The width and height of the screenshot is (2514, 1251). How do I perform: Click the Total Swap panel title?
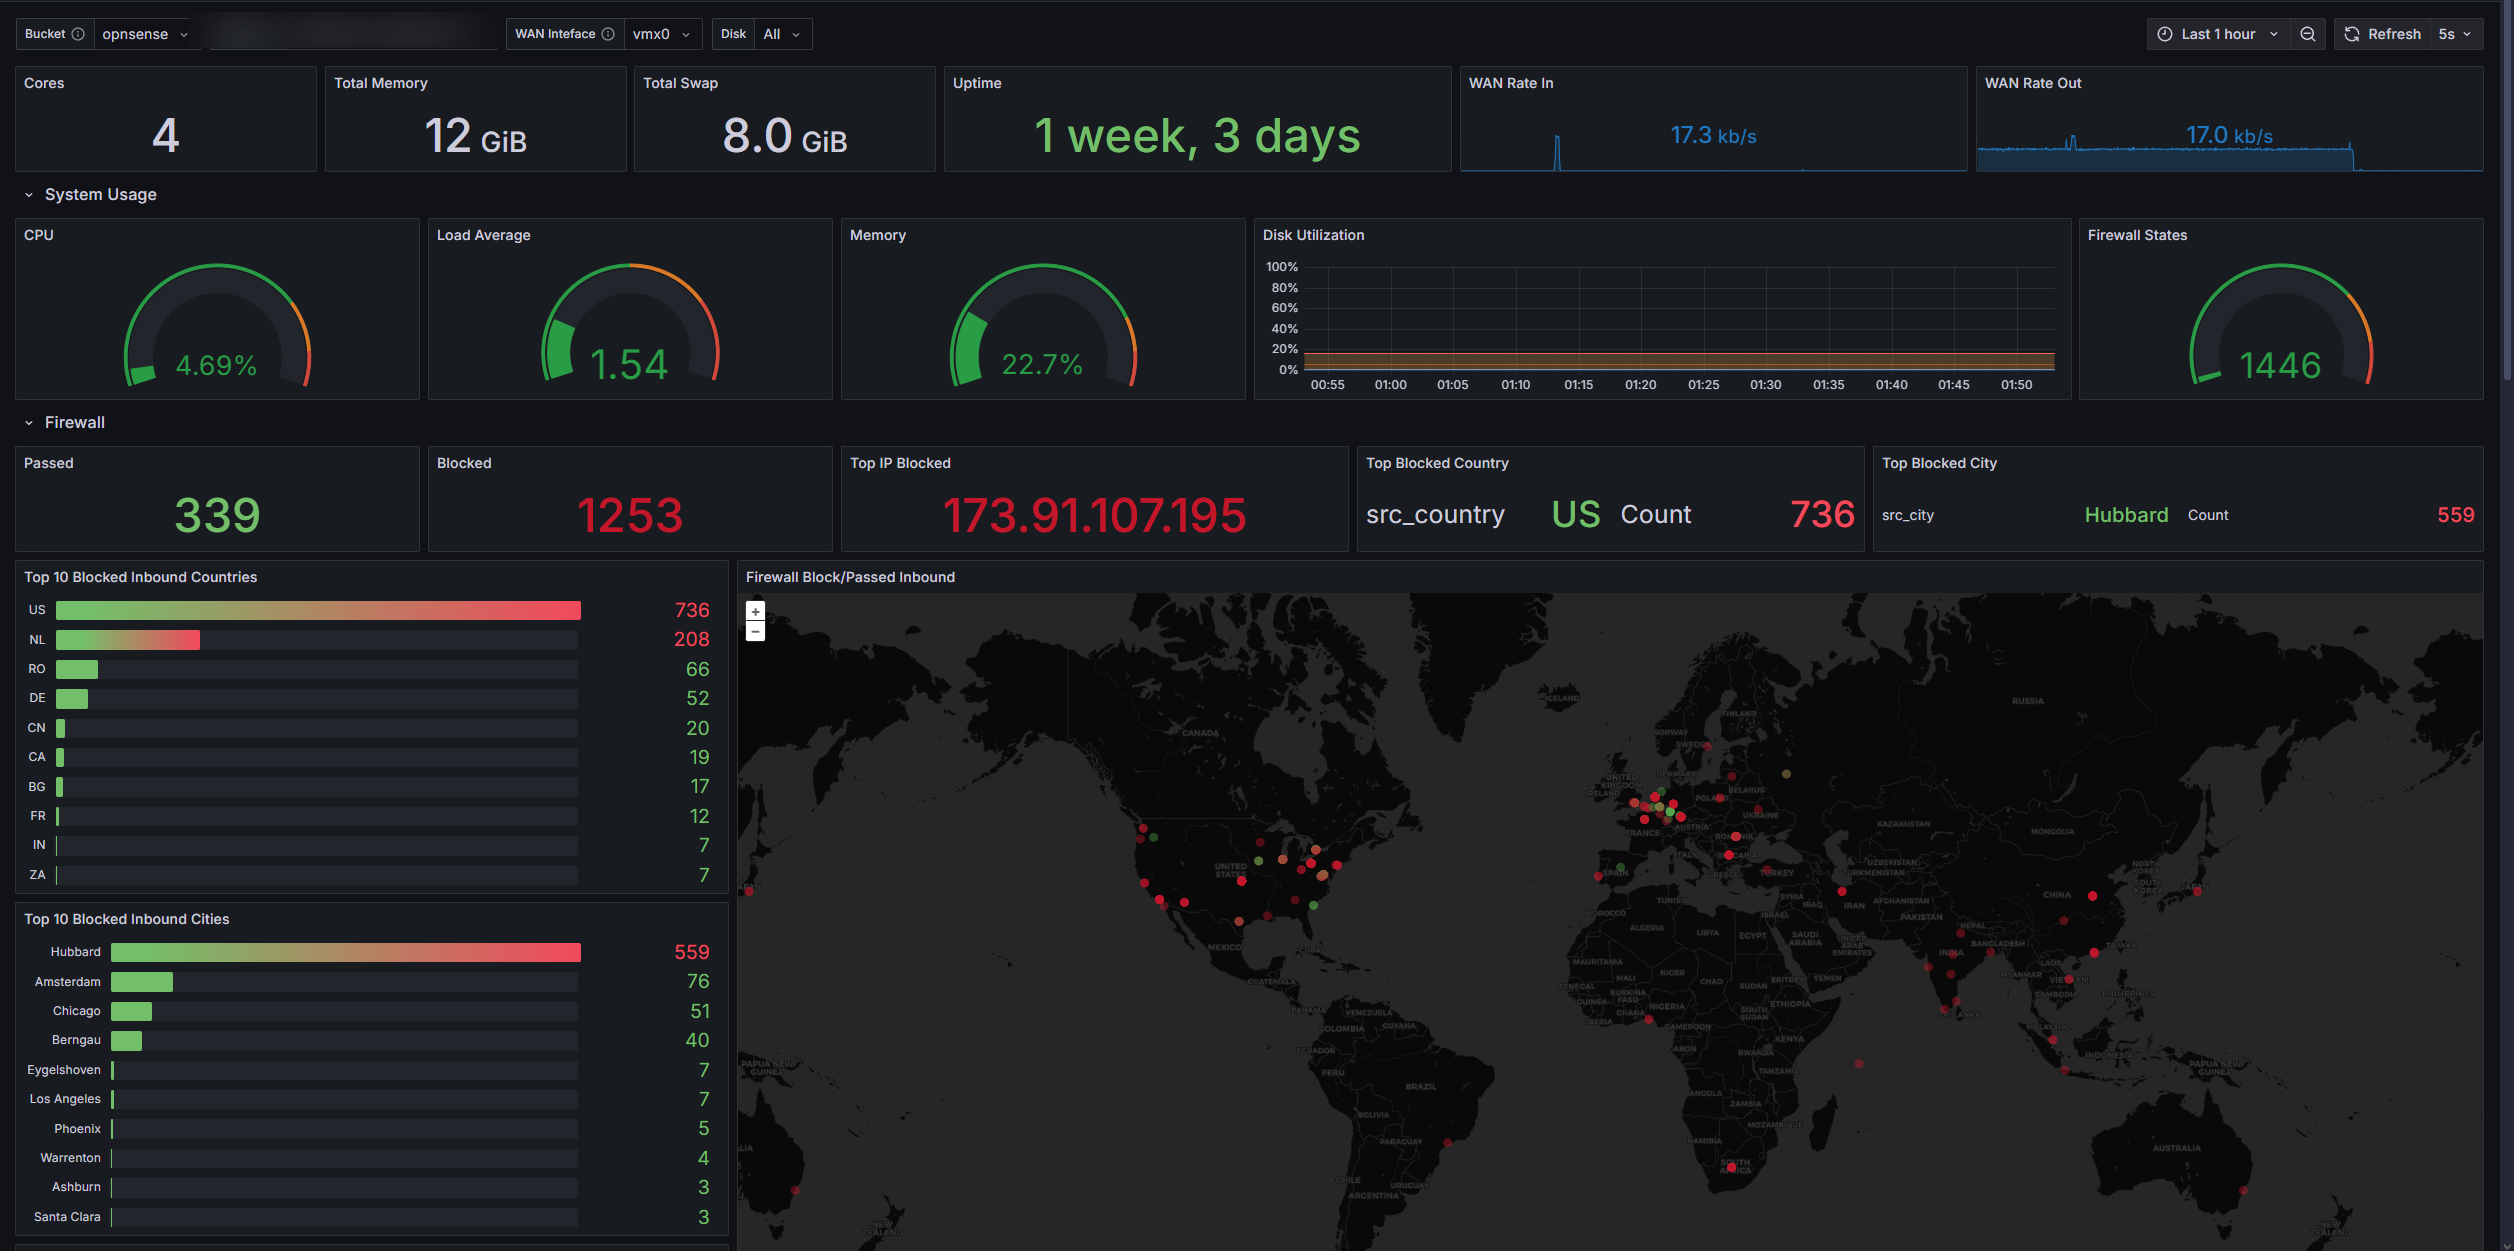[x=681, y=83]
